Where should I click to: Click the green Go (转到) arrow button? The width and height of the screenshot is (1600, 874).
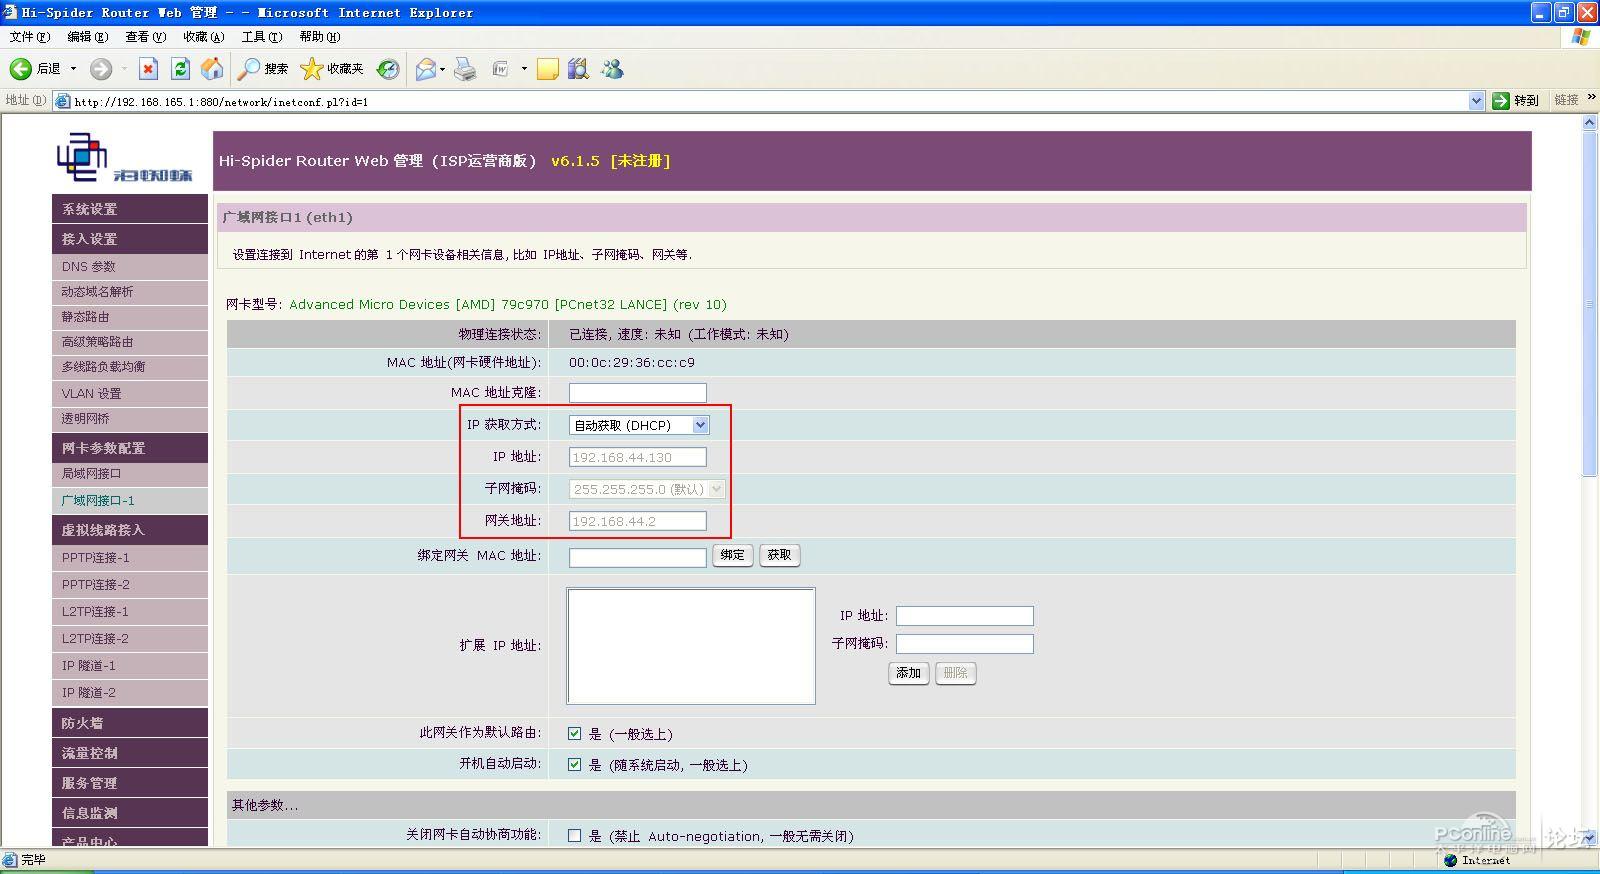[1515, 100]
